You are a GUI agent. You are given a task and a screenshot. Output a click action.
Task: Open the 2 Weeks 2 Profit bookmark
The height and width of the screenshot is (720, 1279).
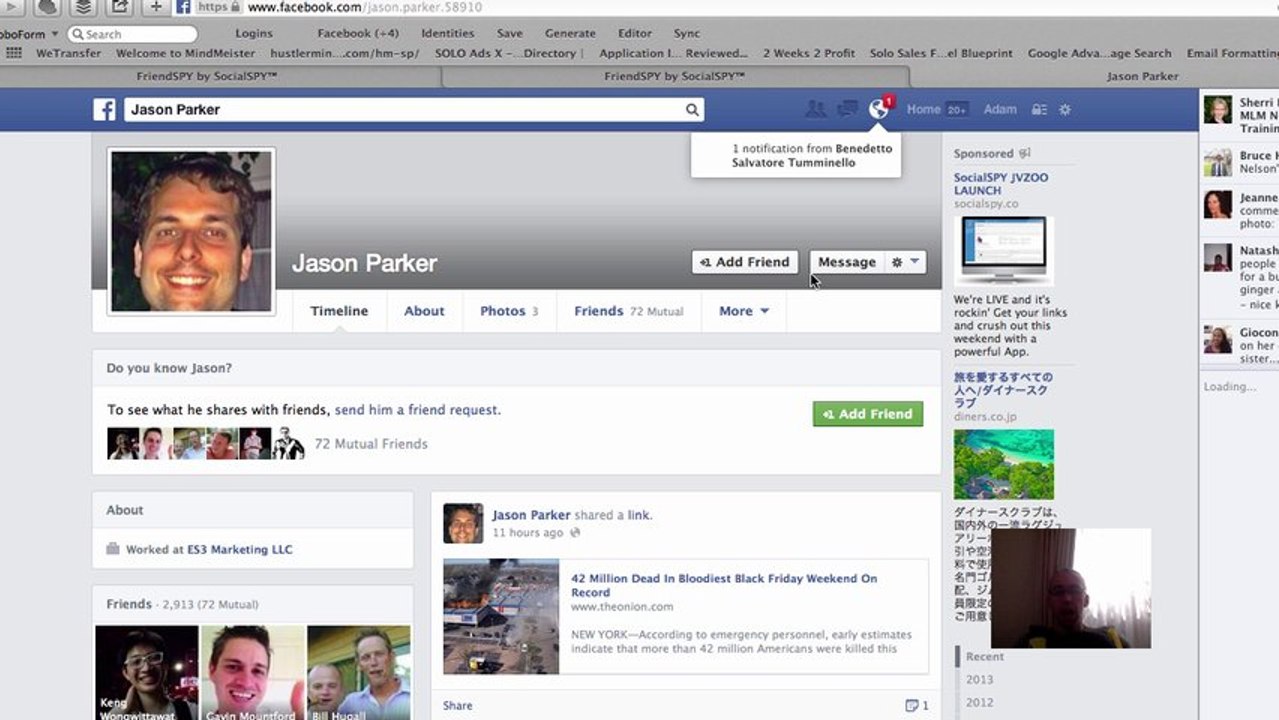pyautogui.click(x=809, y=54)
